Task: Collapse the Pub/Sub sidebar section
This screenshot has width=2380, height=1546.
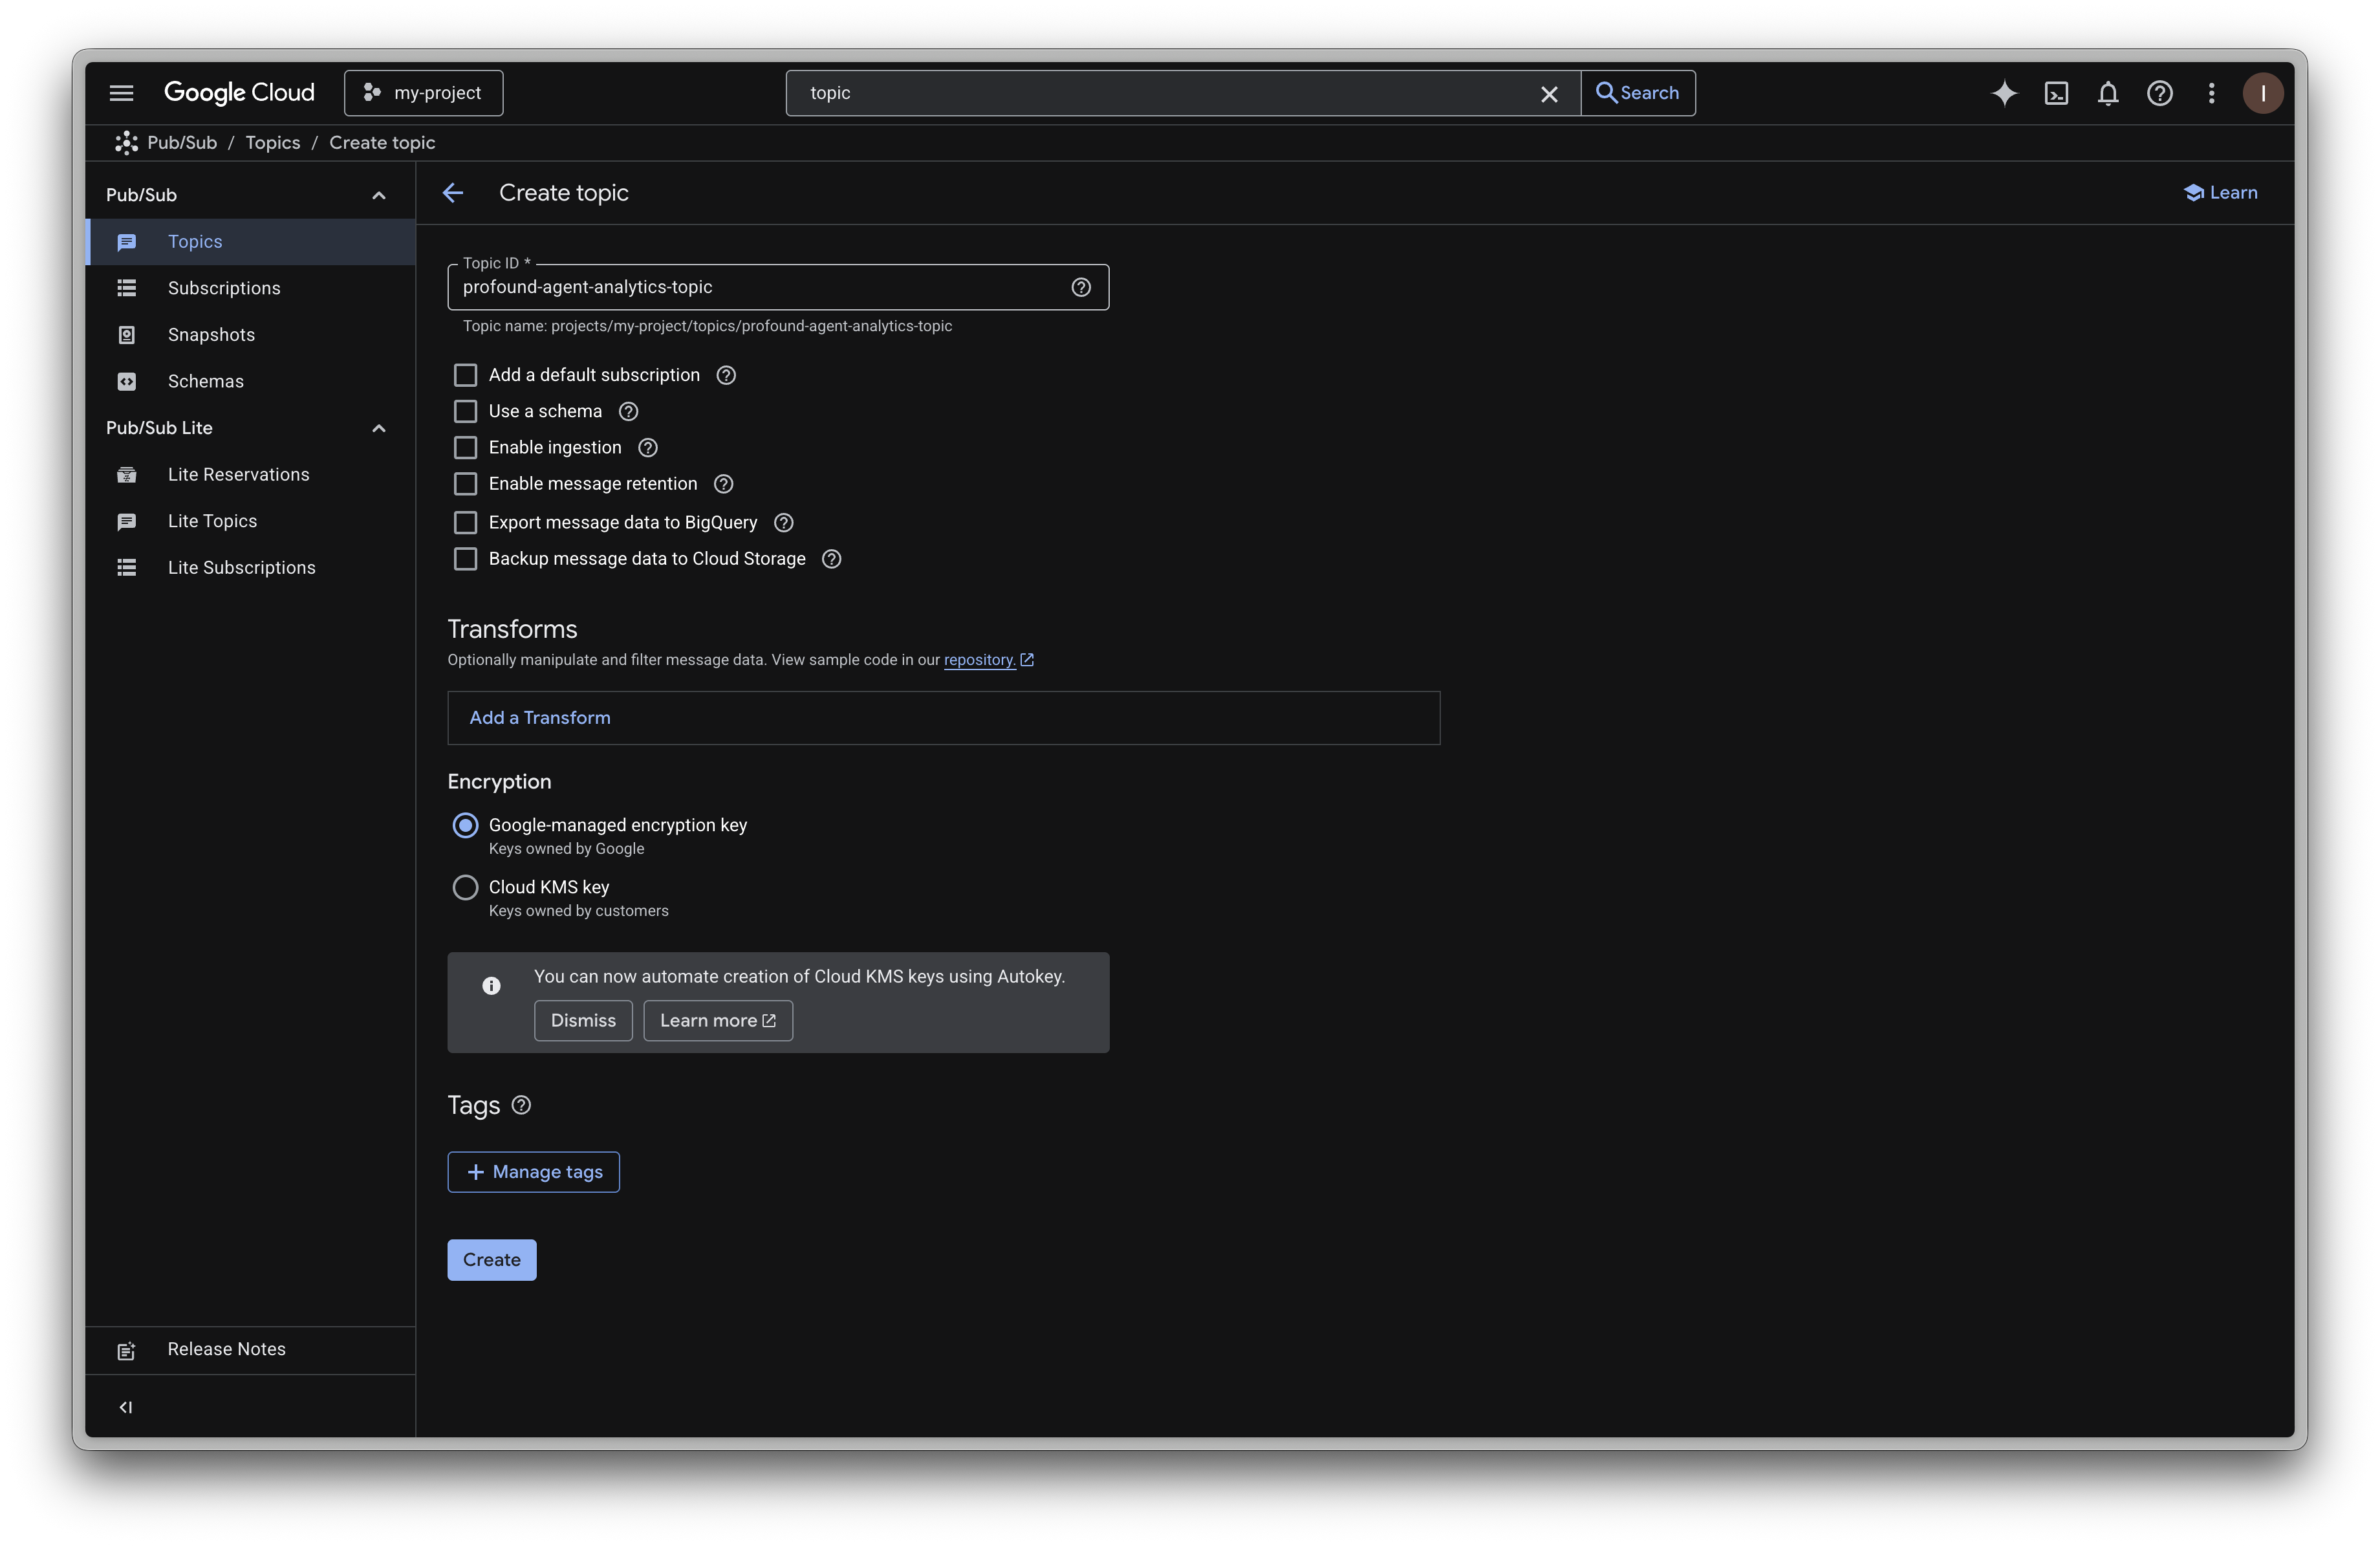Action: tap(379, 195)
